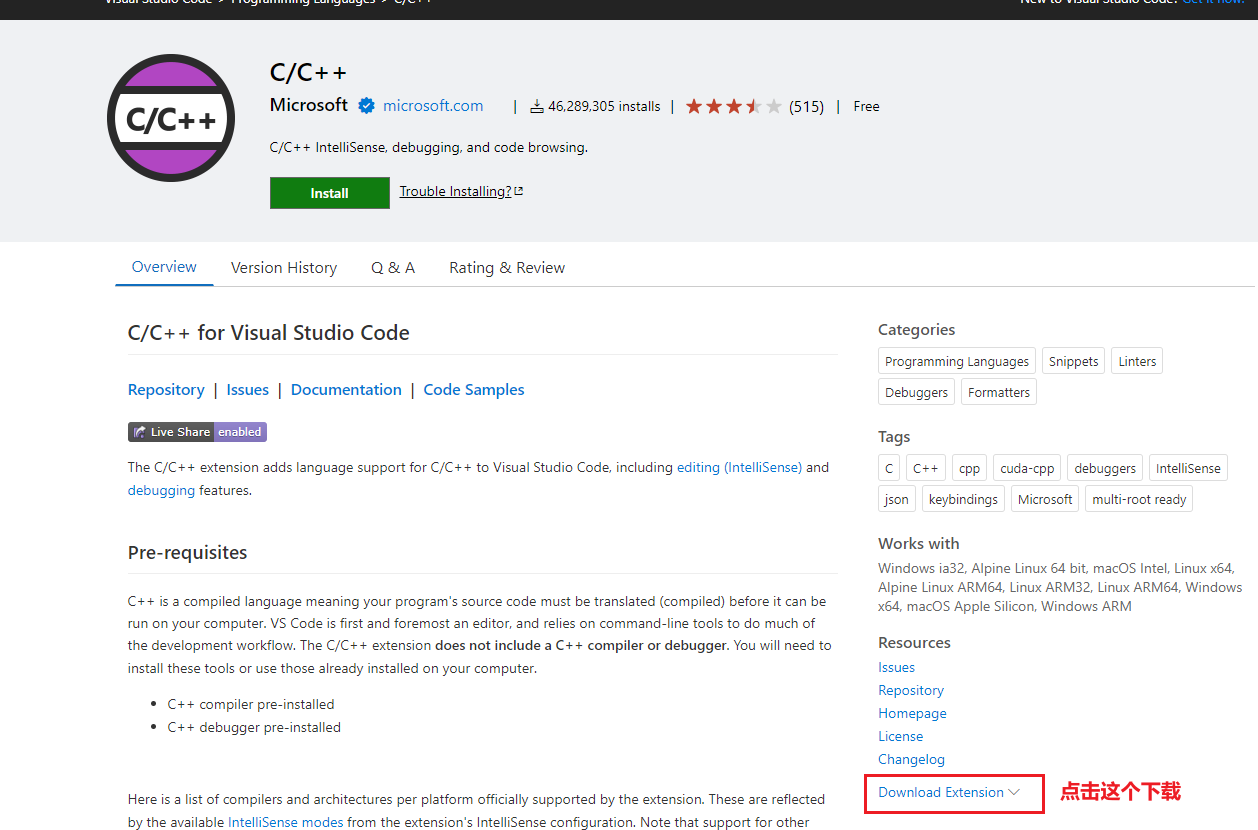The height and width of the screenshot is (830, 1258).
Task: Select the Debuggers category
Action: tap(916, 392)
